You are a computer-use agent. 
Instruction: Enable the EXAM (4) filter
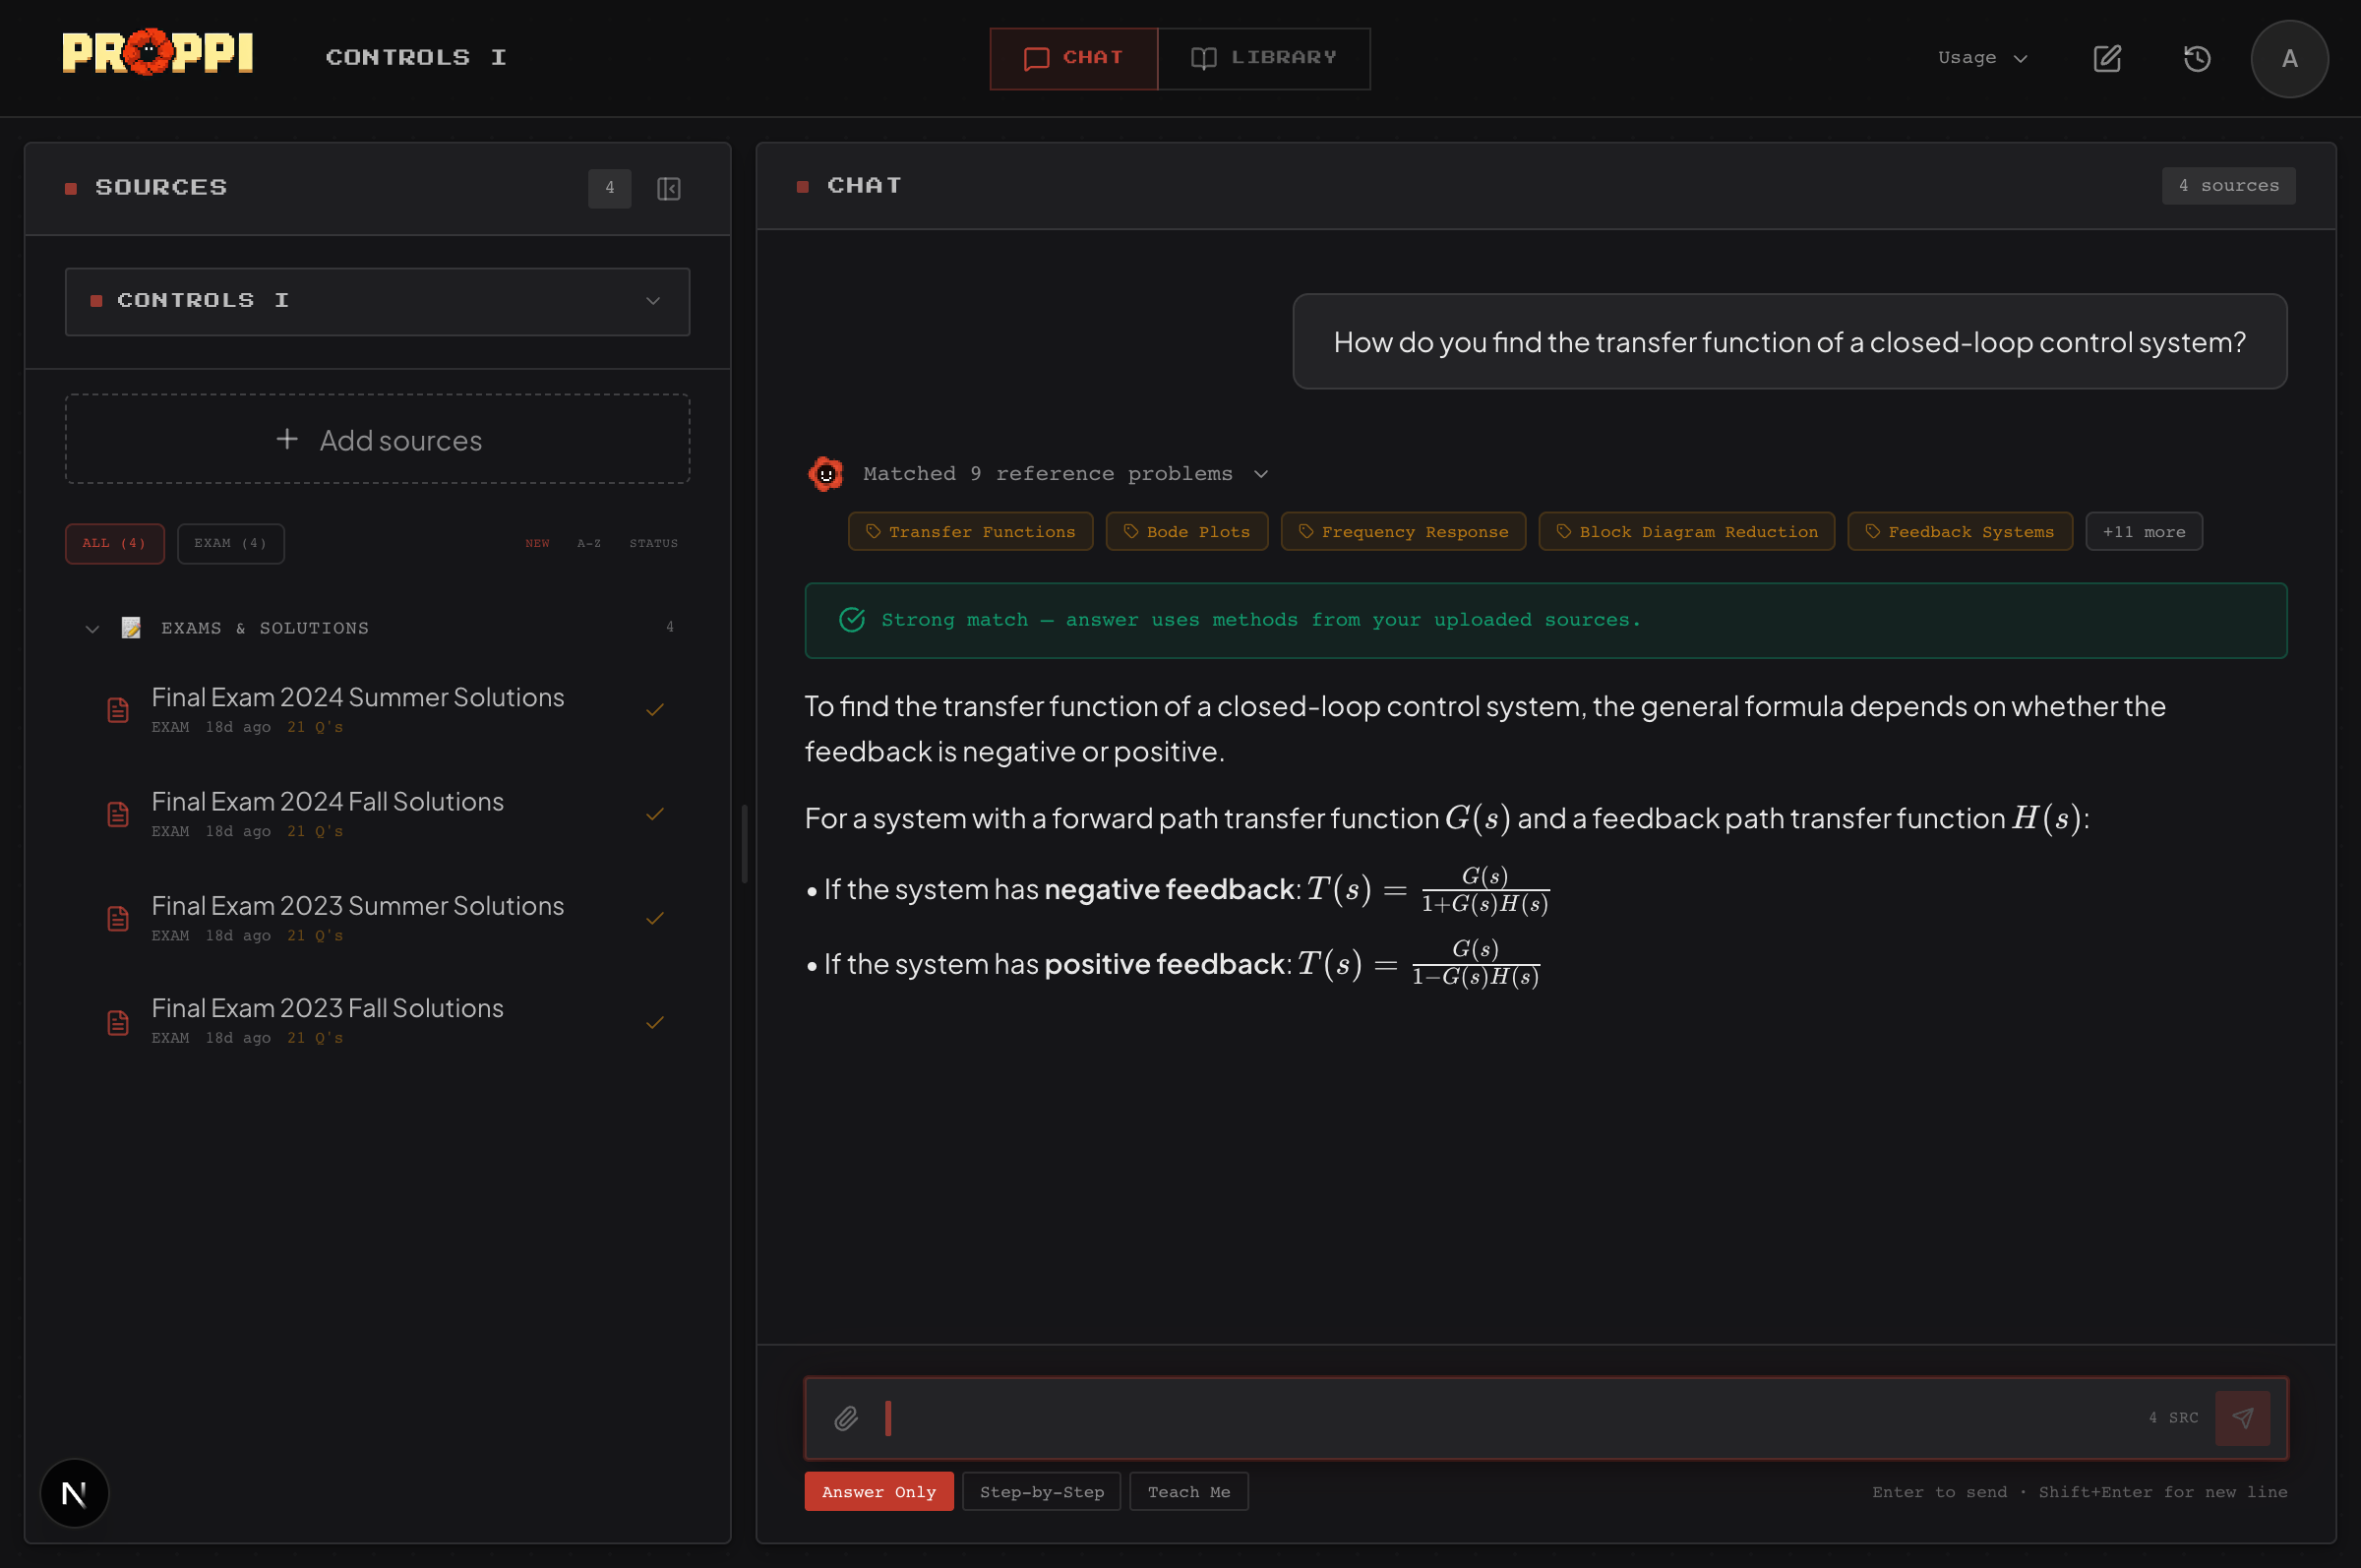tap(230, 543)
